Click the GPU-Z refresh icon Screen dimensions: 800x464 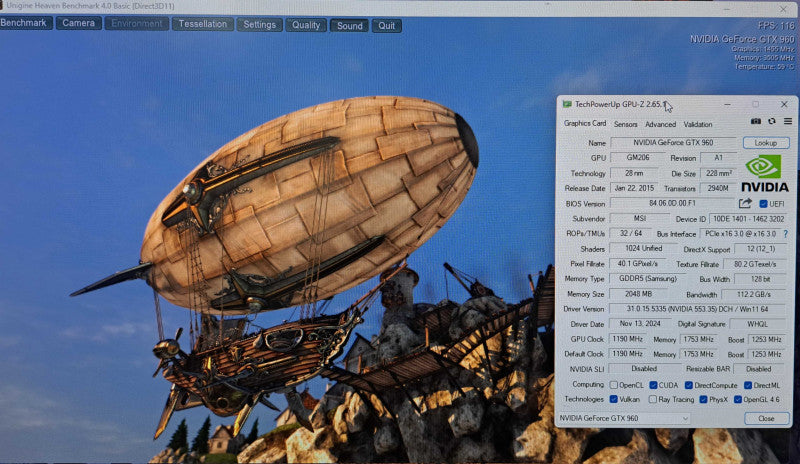click(772, 121)
